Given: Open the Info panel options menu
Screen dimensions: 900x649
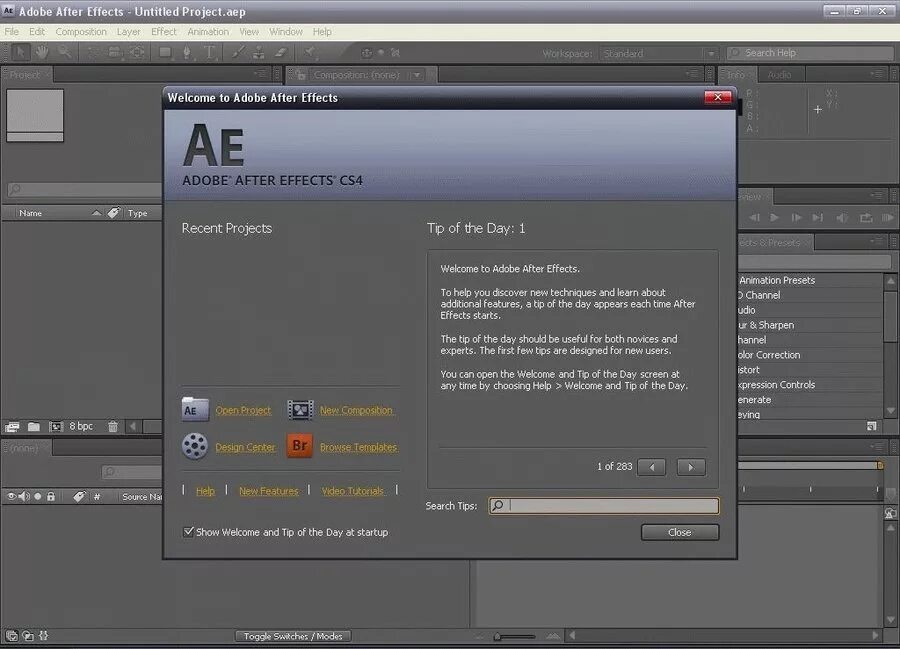Looking at the screenshot, I should [876, 74].
